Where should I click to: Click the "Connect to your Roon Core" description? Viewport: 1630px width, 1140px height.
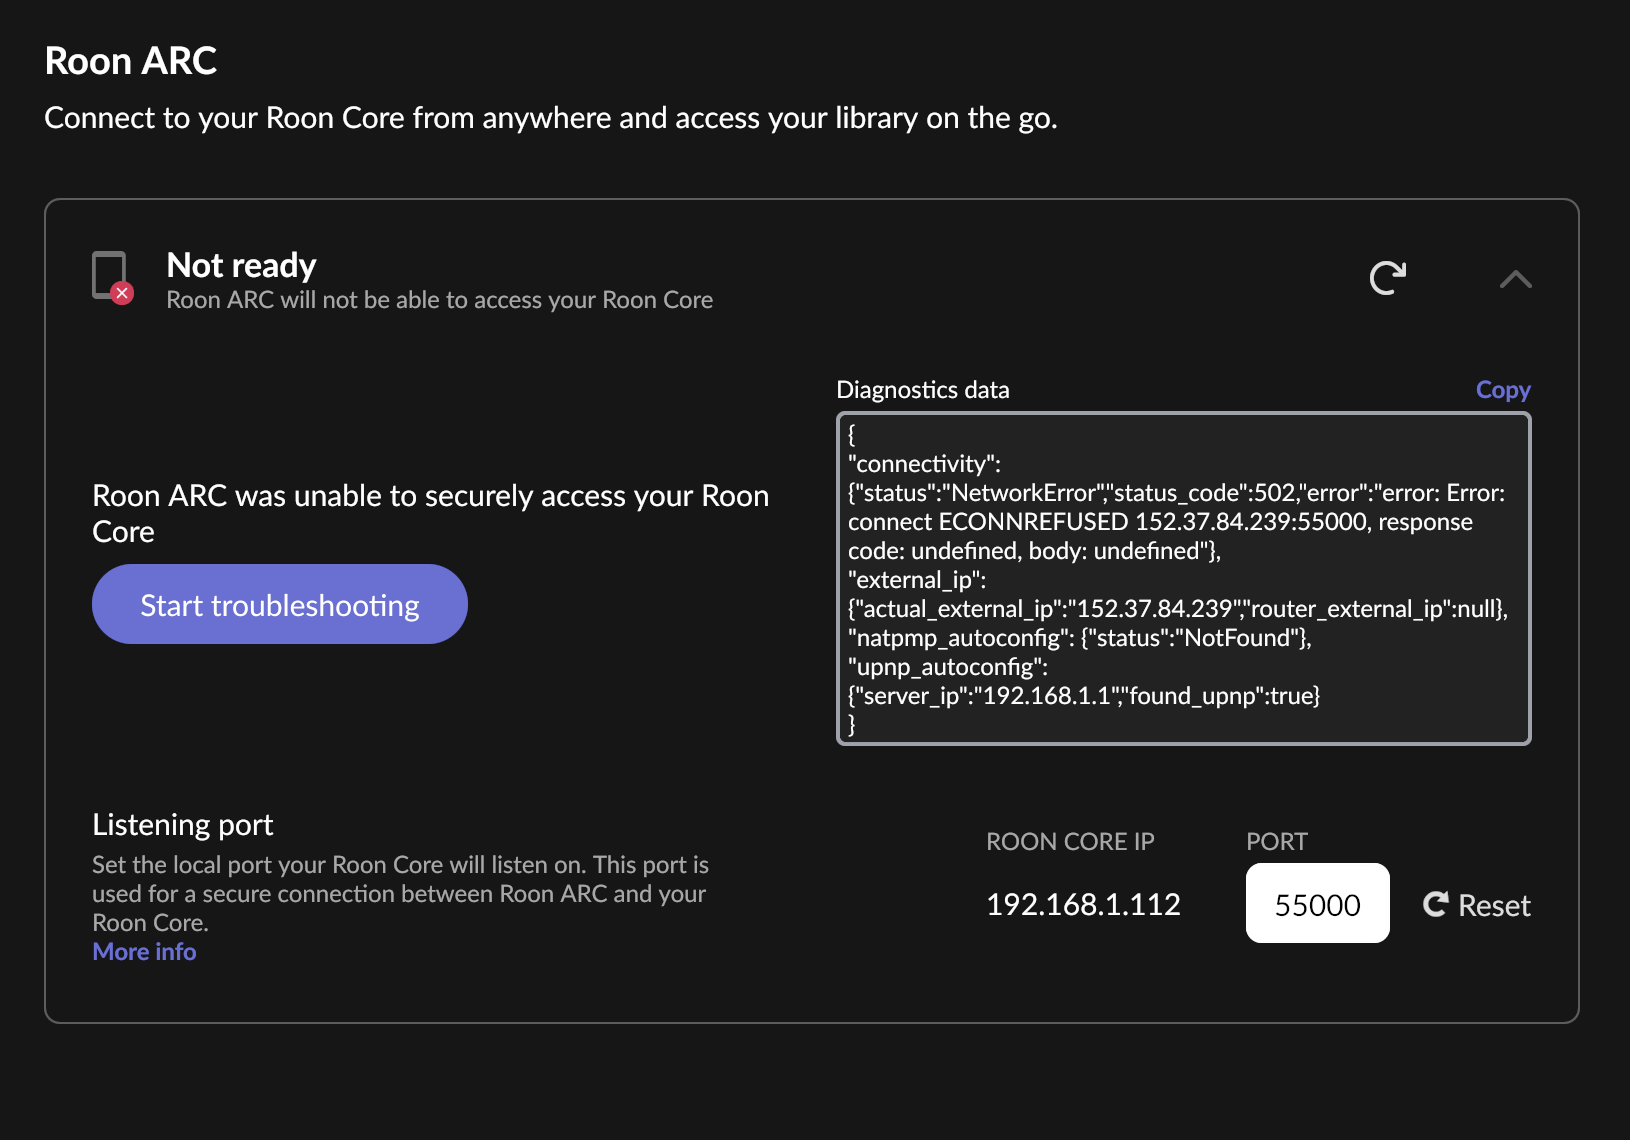[551, 118]
